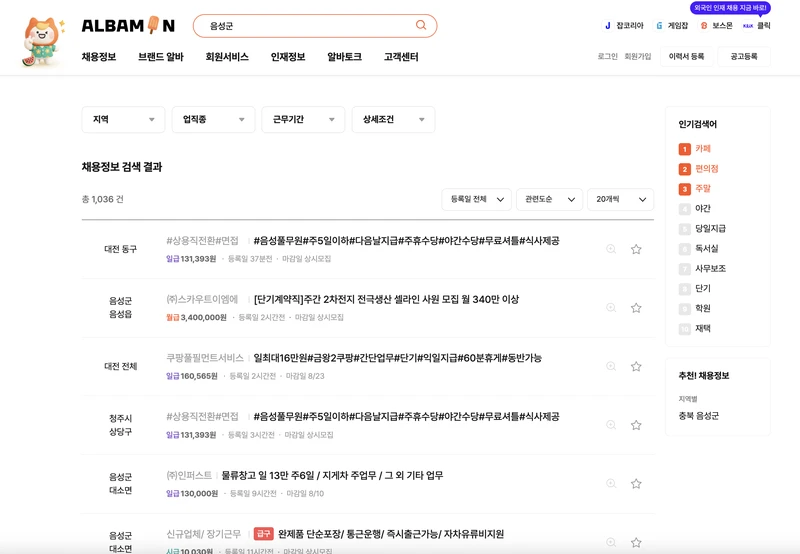Click the 이력서 등록 button

pos(686,57)
